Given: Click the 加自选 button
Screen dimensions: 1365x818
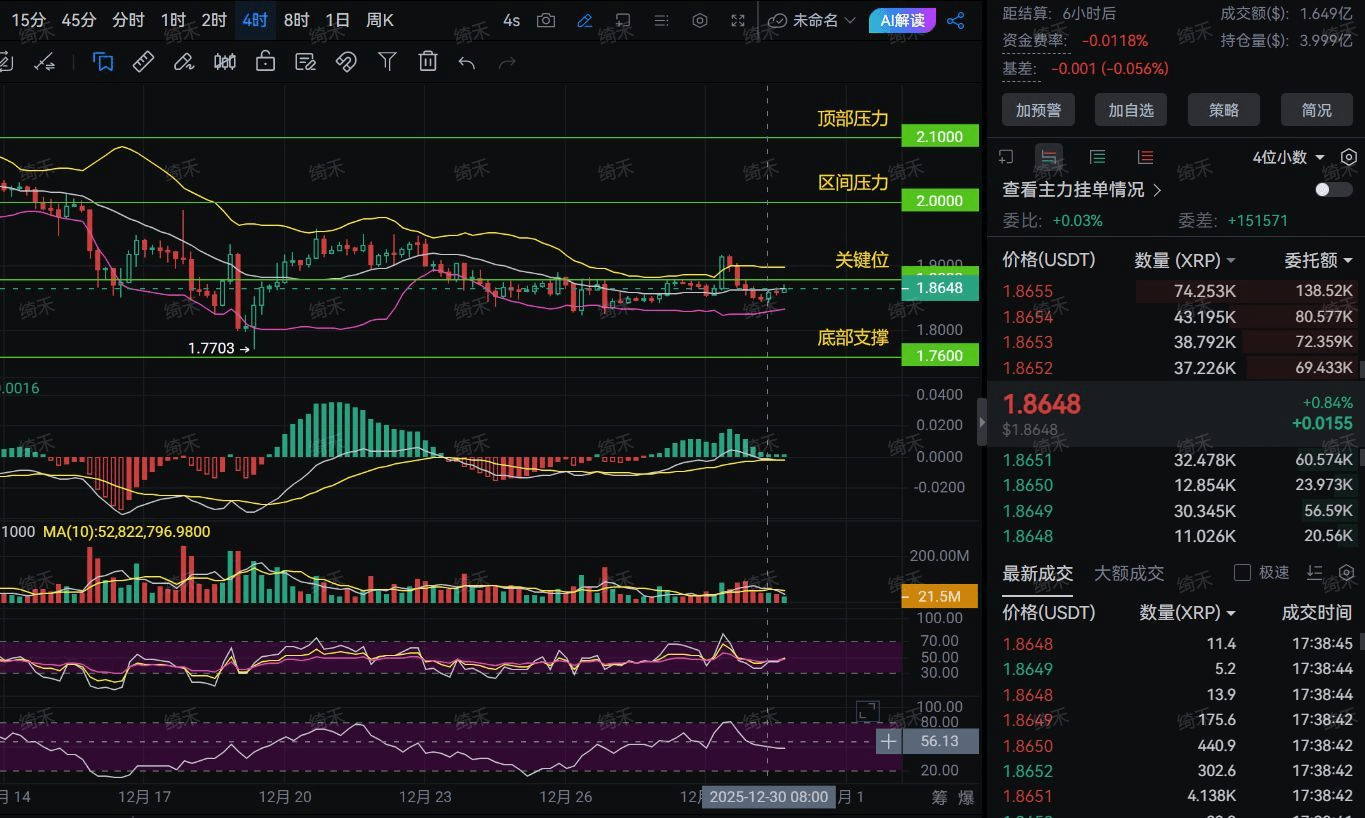Looking at the screenshot, I should click(x=1131, y=110).
